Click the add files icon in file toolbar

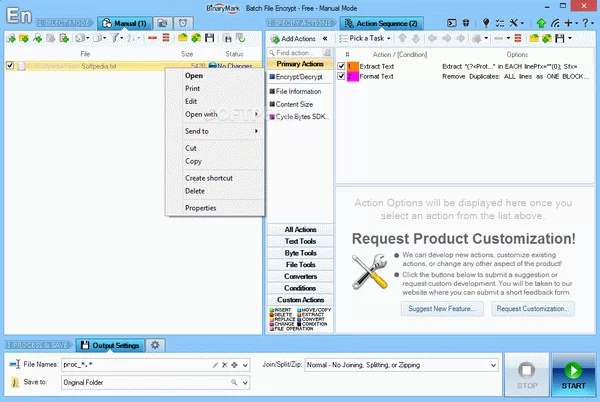11,38
